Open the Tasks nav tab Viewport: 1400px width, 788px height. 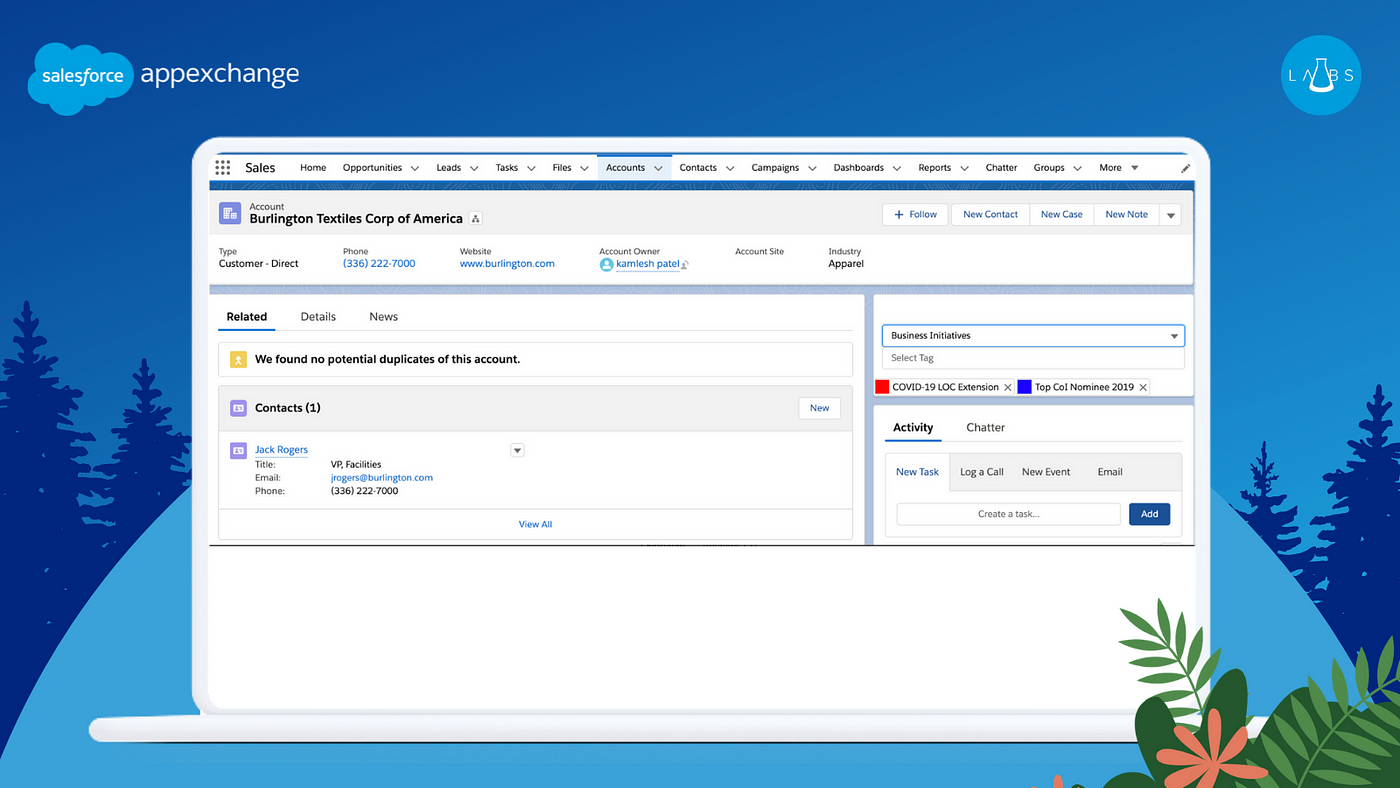[507, 168]
